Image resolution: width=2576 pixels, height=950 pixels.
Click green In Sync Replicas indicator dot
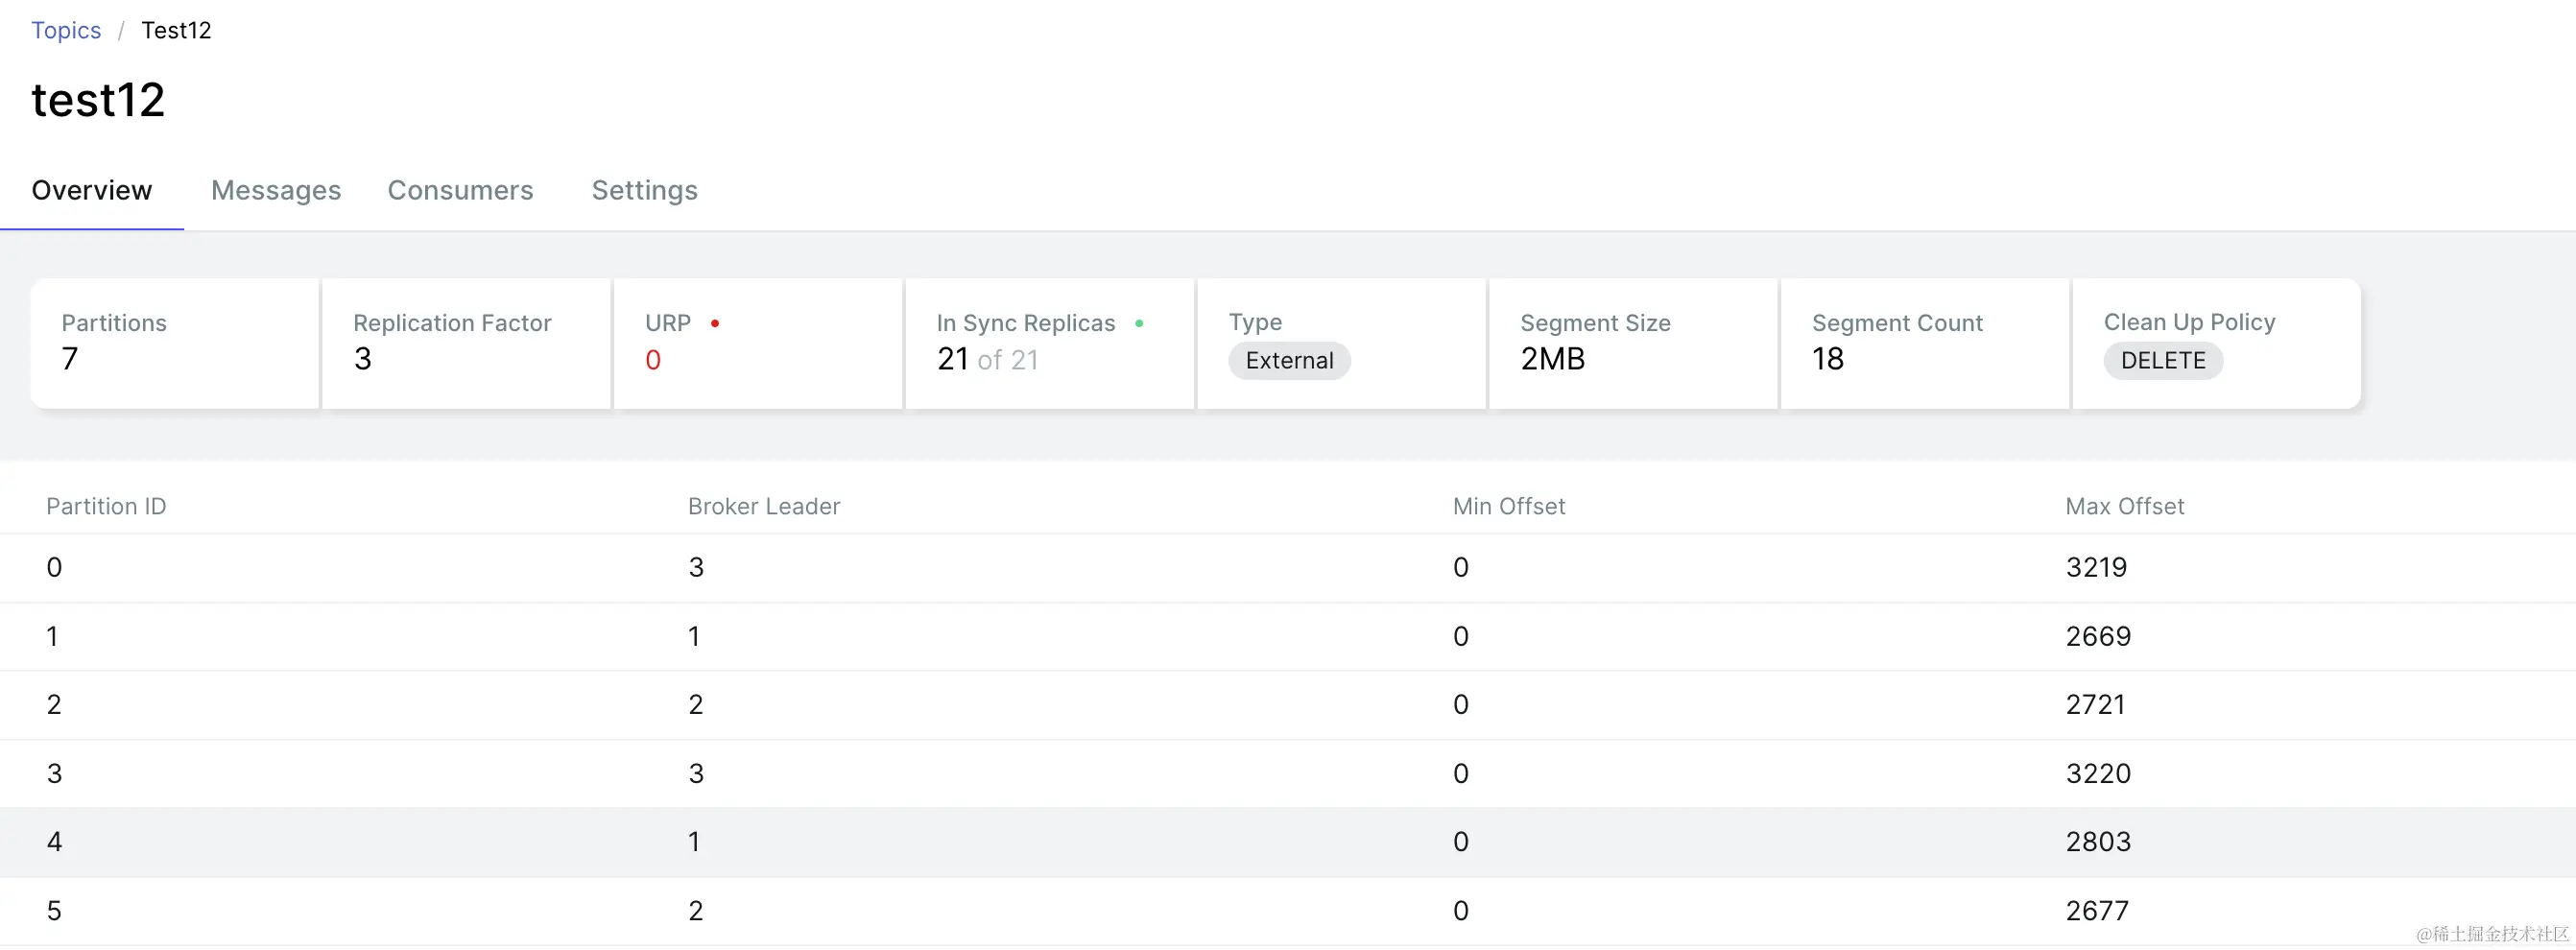[1139, 324]
